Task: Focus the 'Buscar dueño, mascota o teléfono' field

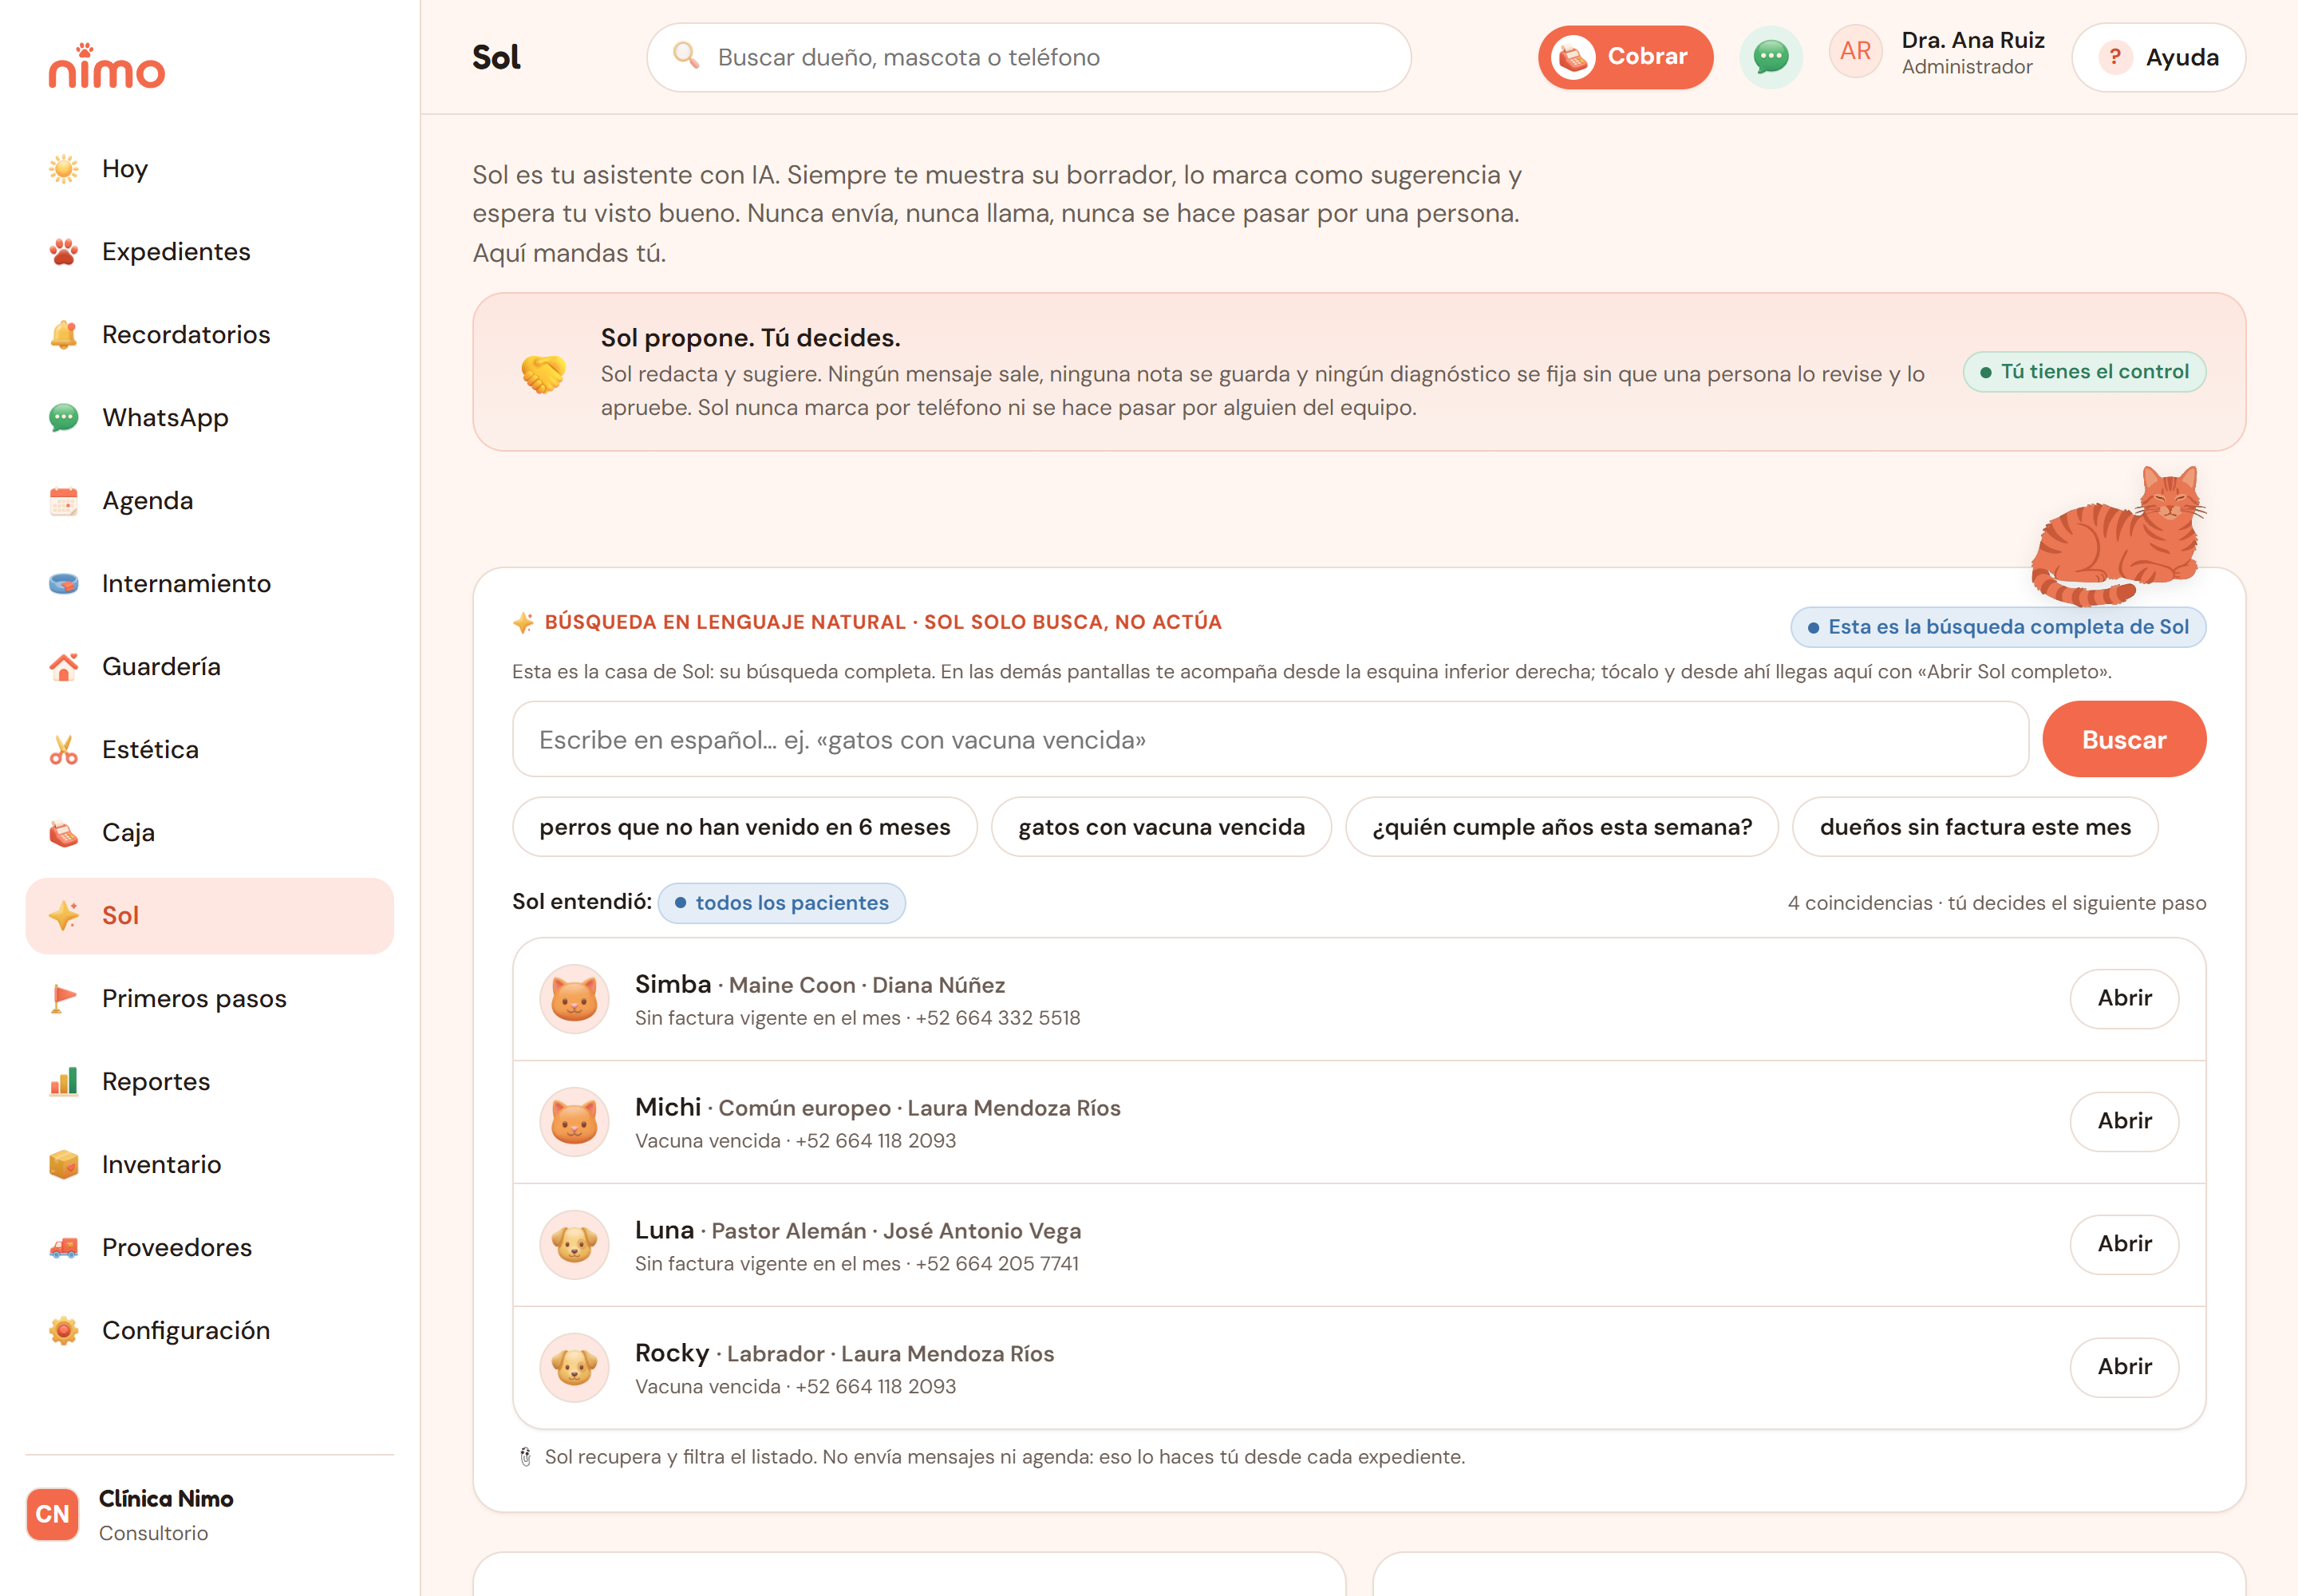Action: pos(1029,57)
